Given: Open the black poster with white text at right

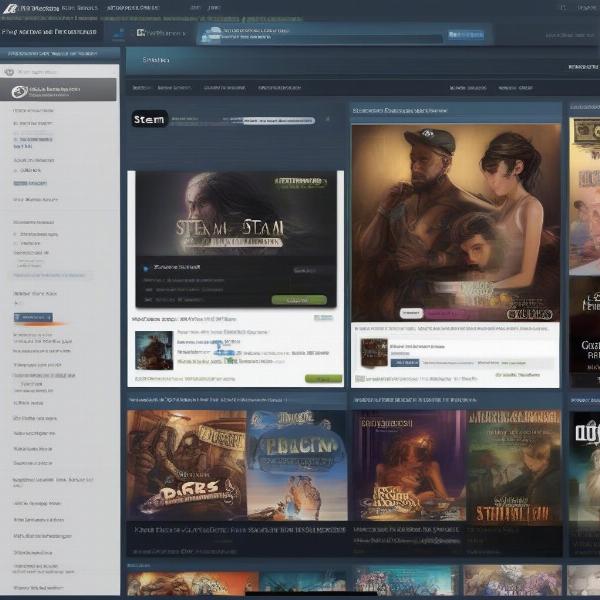Looking at the screenshot, I should 584,332.
